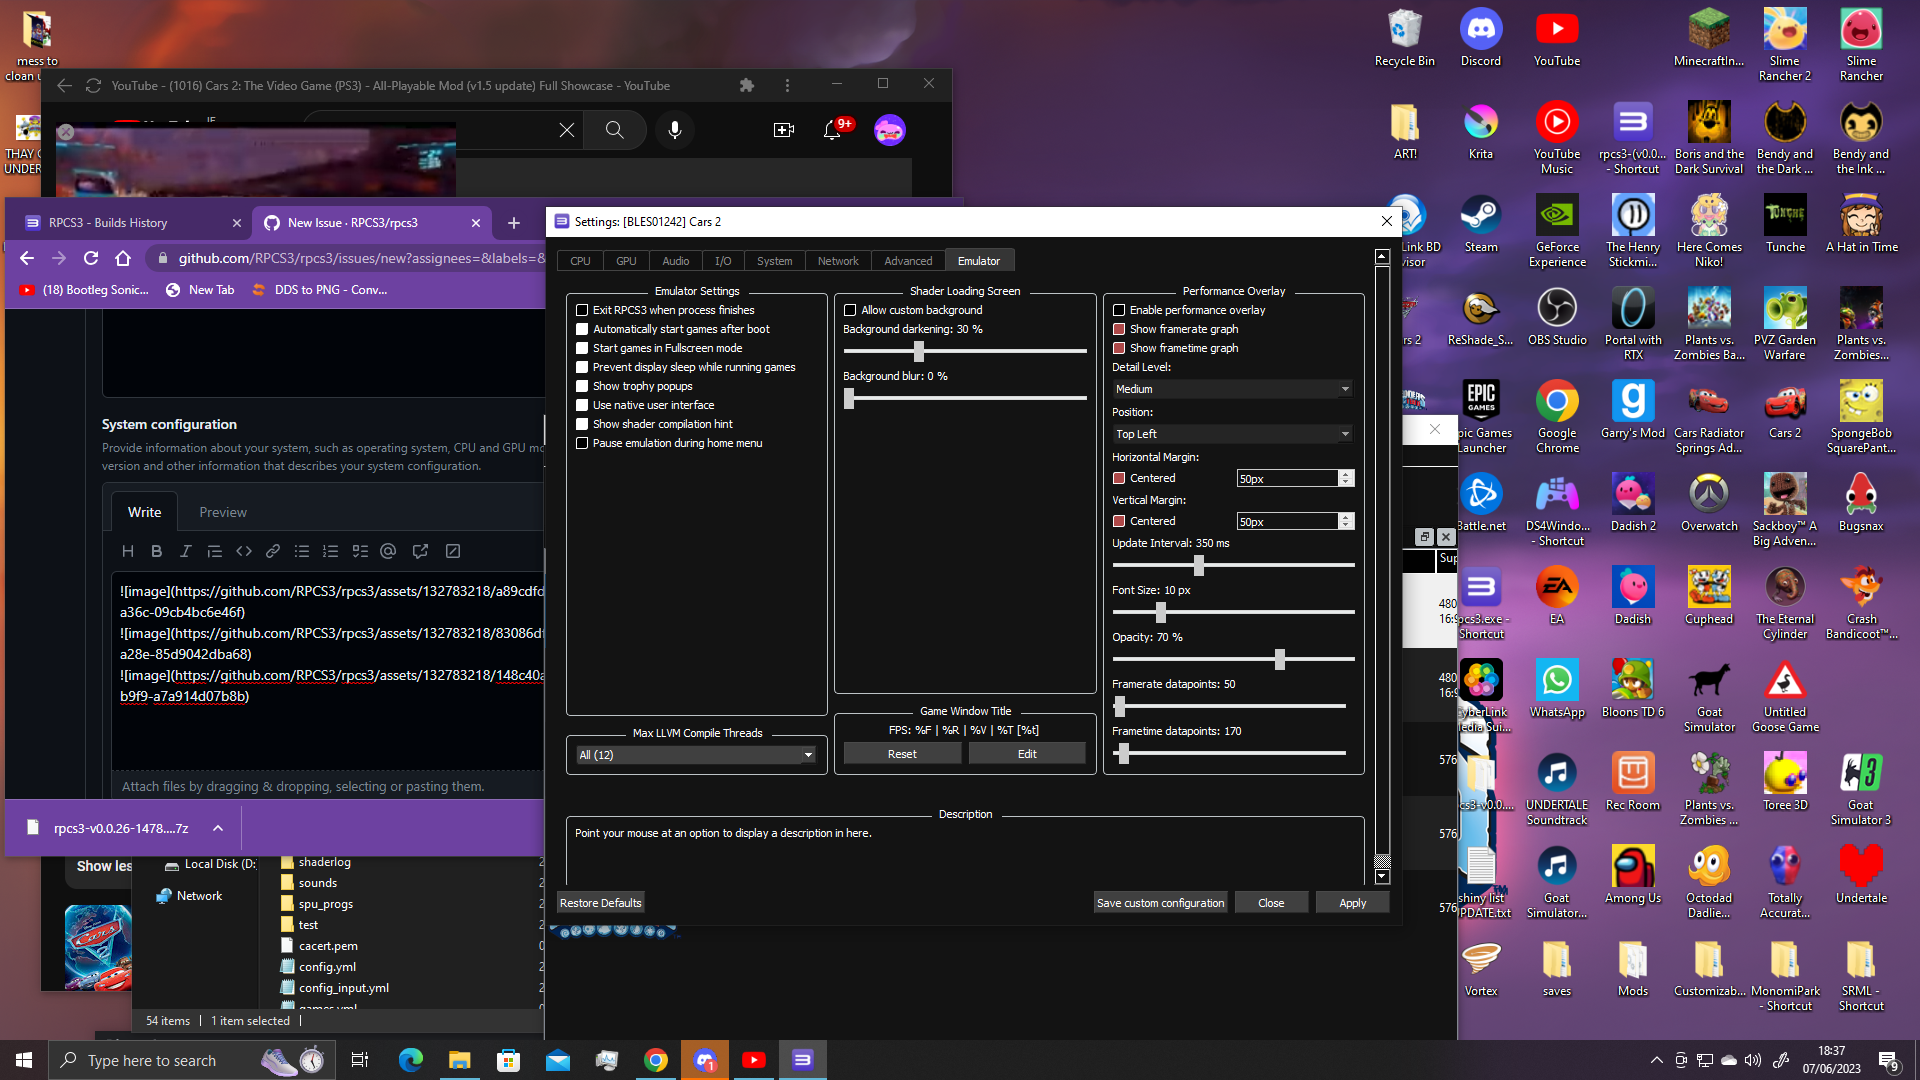Click the Restore Defaults button
This screenshot has width=1920, height=1080.
tap(600, 902)
